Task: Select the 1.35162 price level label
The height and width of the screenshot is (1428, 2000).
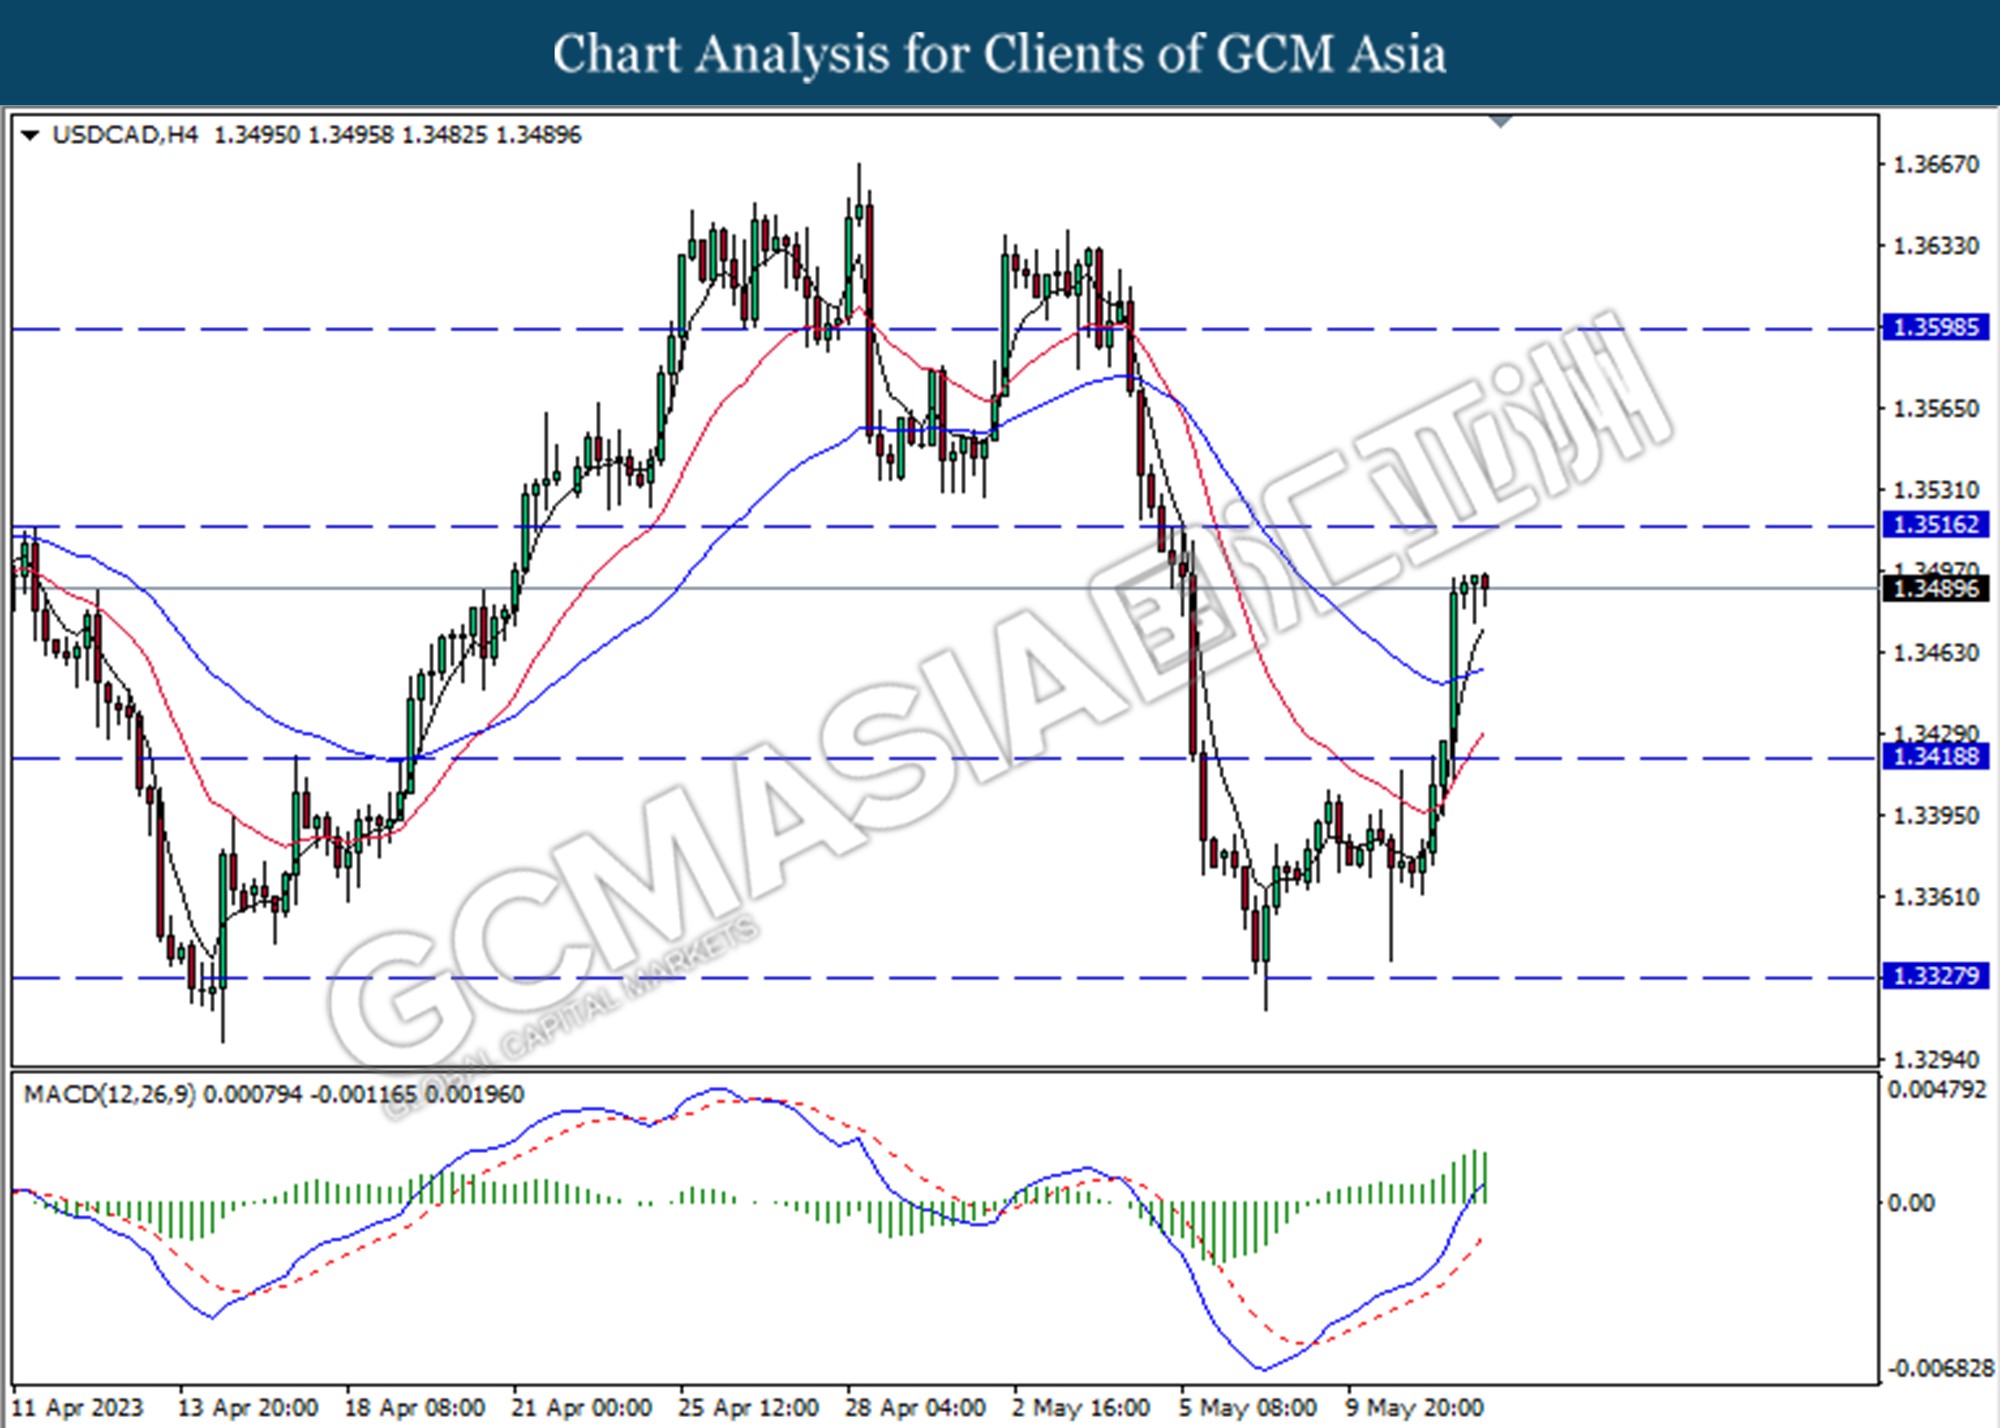Action: pyautogui.click(x=1936, y=524)
